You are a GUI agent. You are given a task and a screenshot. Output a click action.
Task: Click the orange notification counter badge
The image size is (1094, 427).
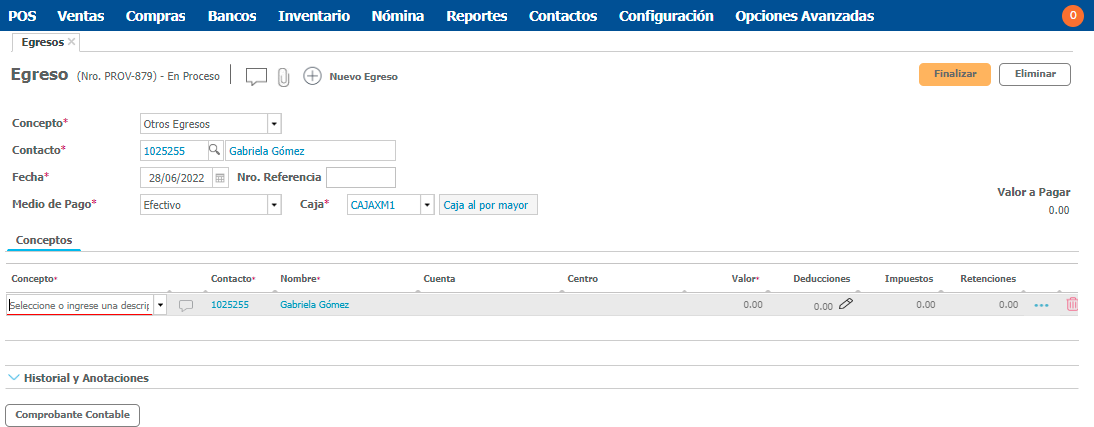[1073, 16]
